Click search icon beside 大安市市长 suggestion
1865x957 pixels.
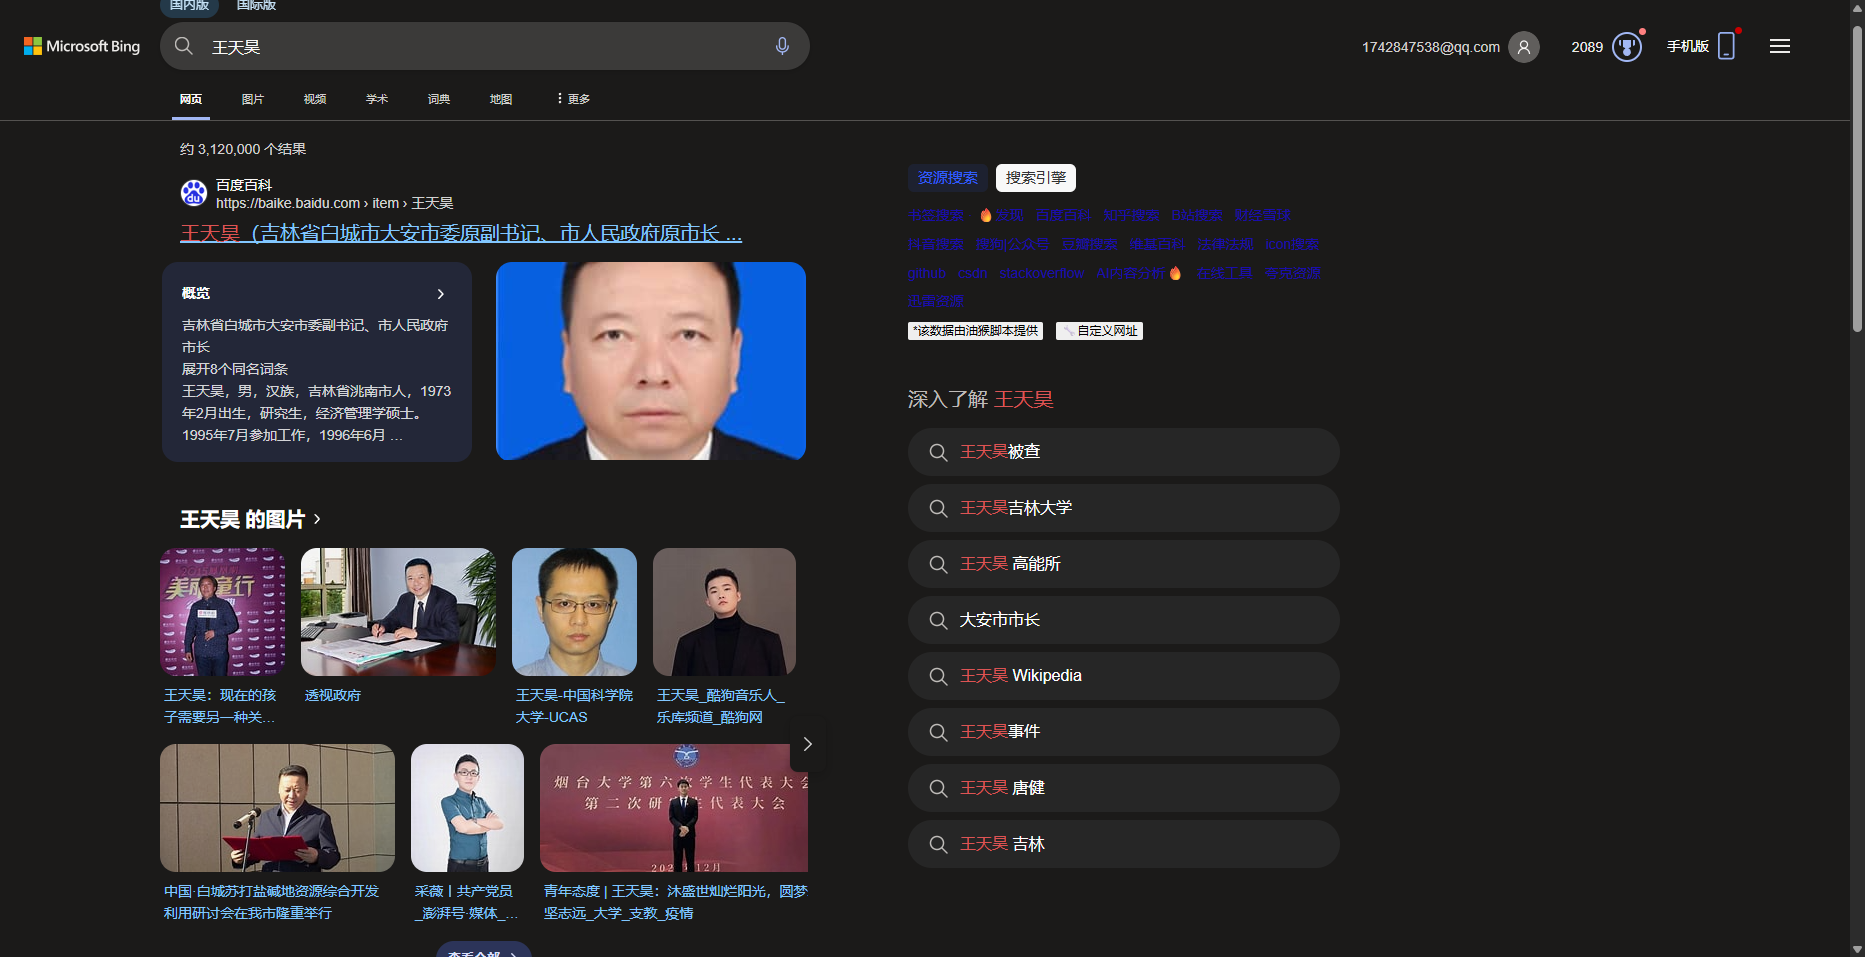[x=938, y=620]
